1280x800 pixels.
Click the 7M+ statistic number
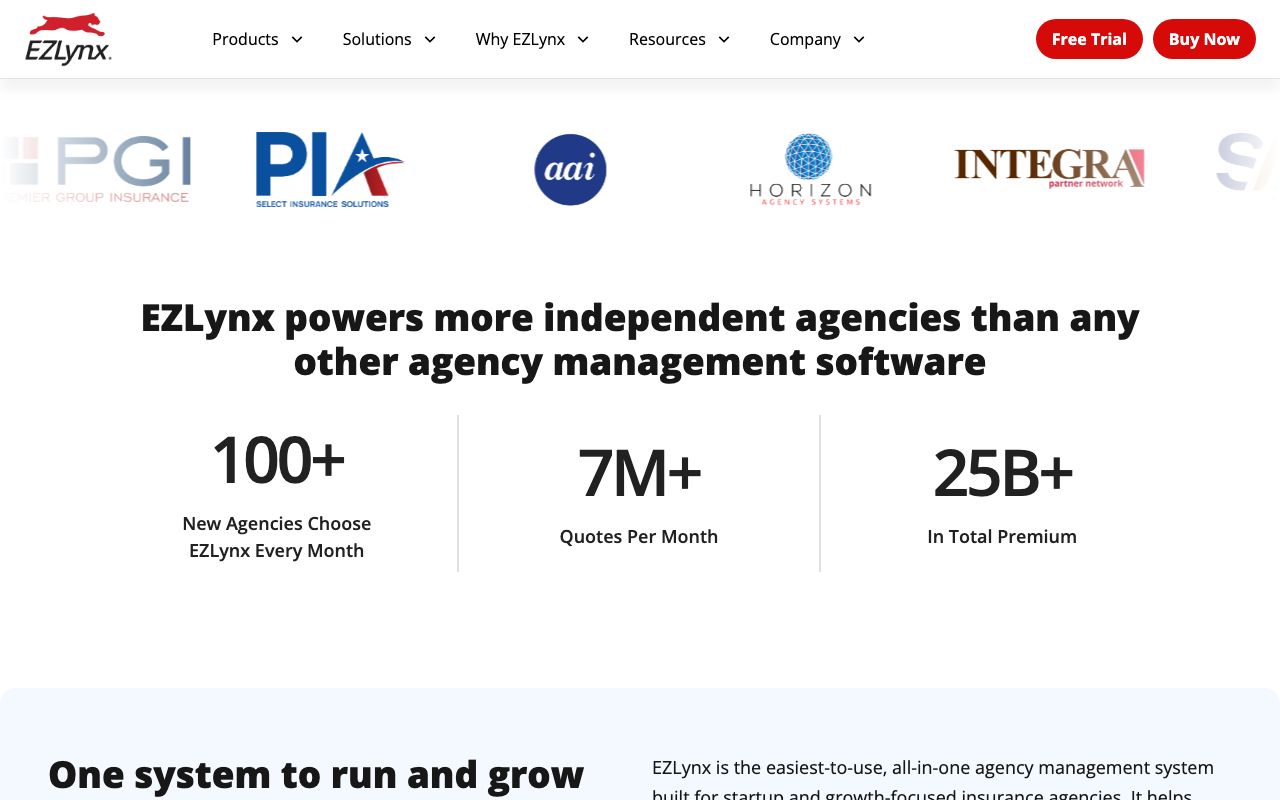tap(639, 473)
